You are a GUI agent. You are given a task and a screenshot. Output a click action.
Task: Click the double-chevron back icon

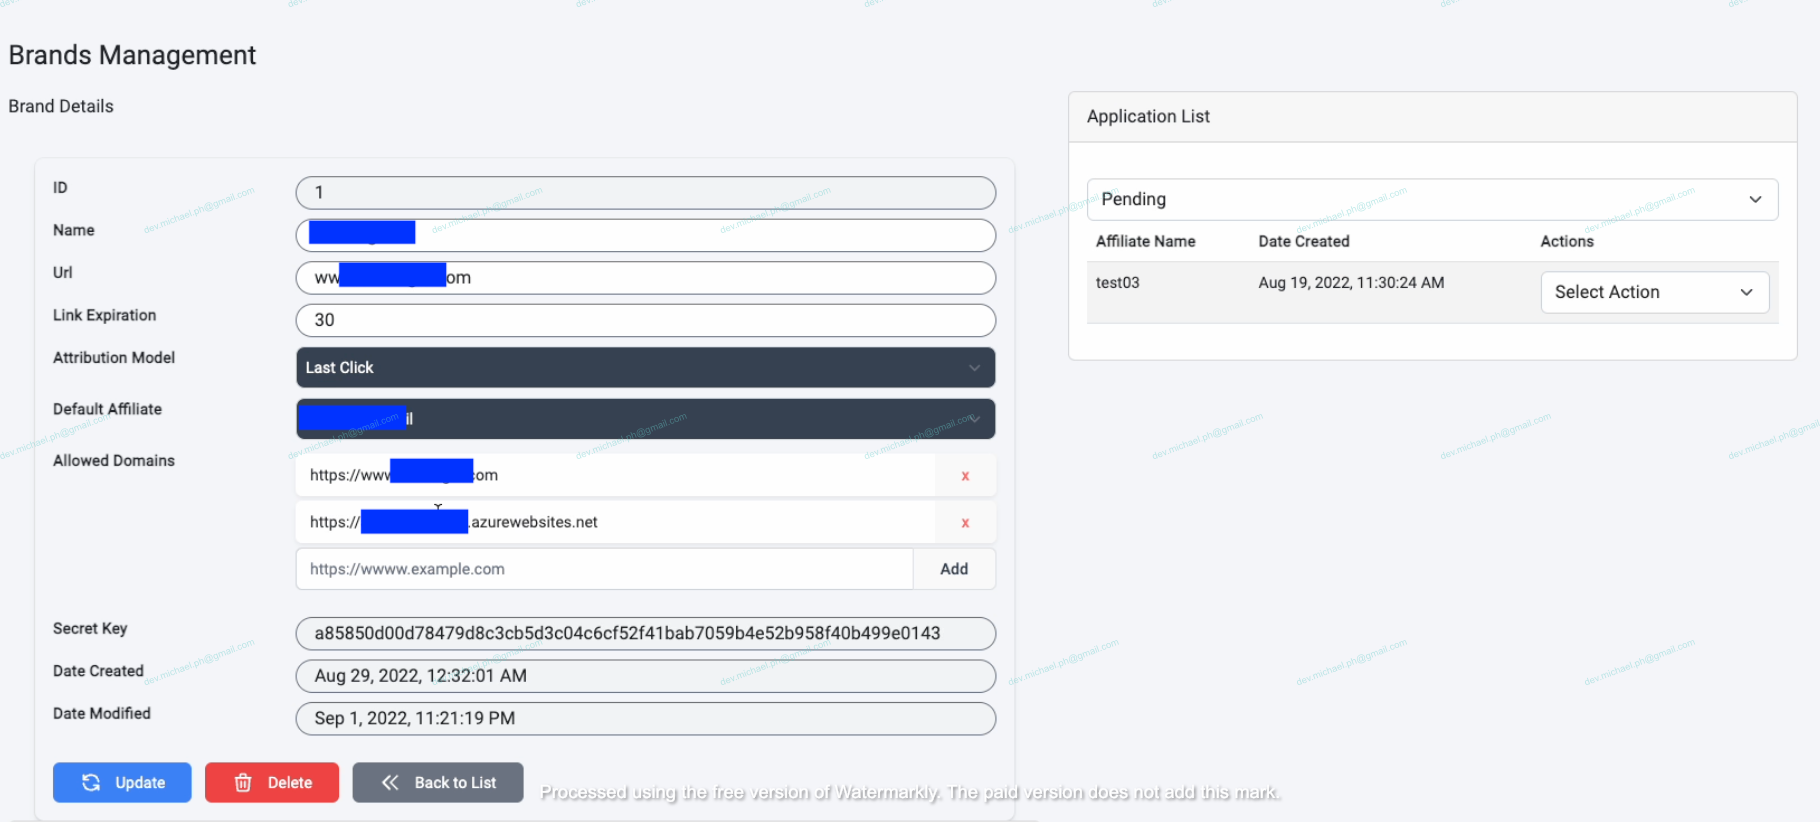tap(390, 782)
